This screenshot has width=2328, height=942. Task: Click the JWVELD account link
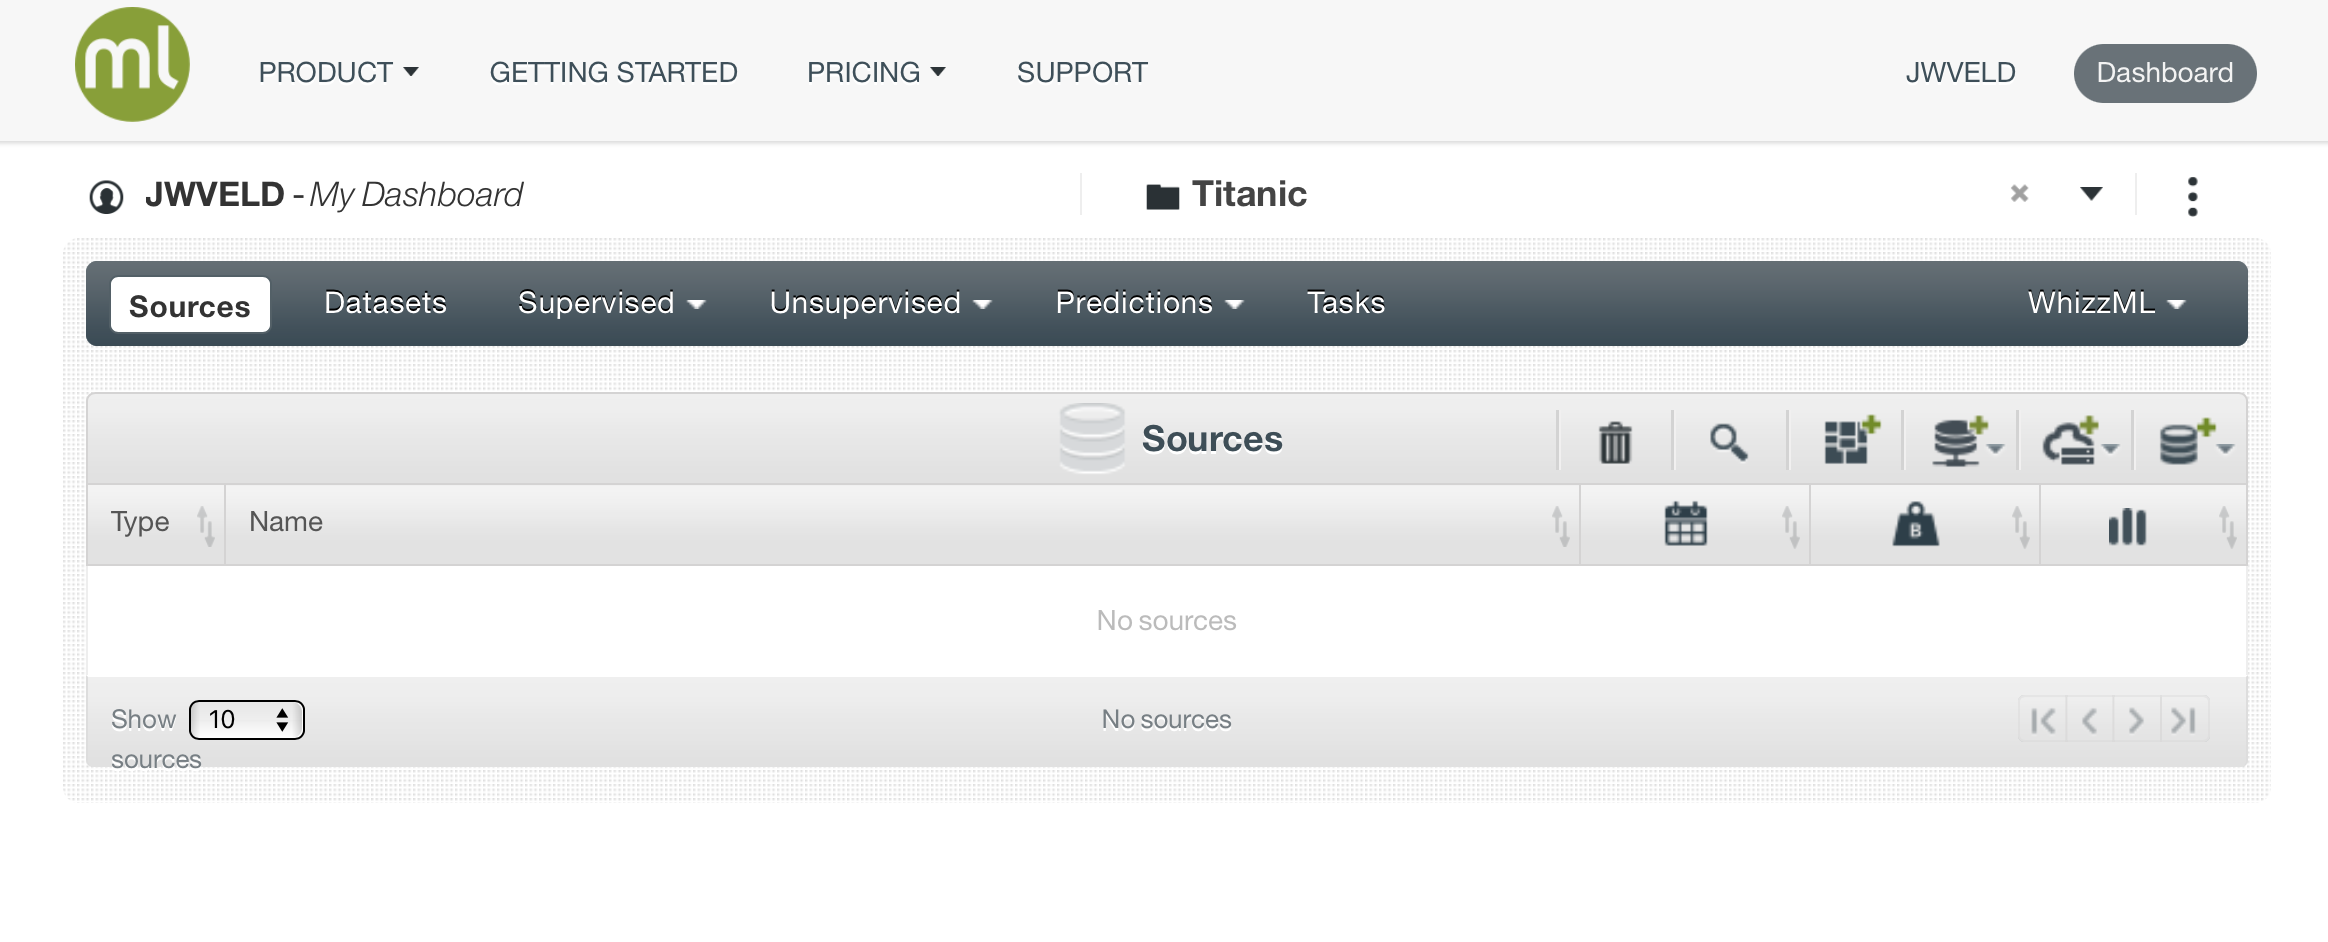coord(1960,72)
